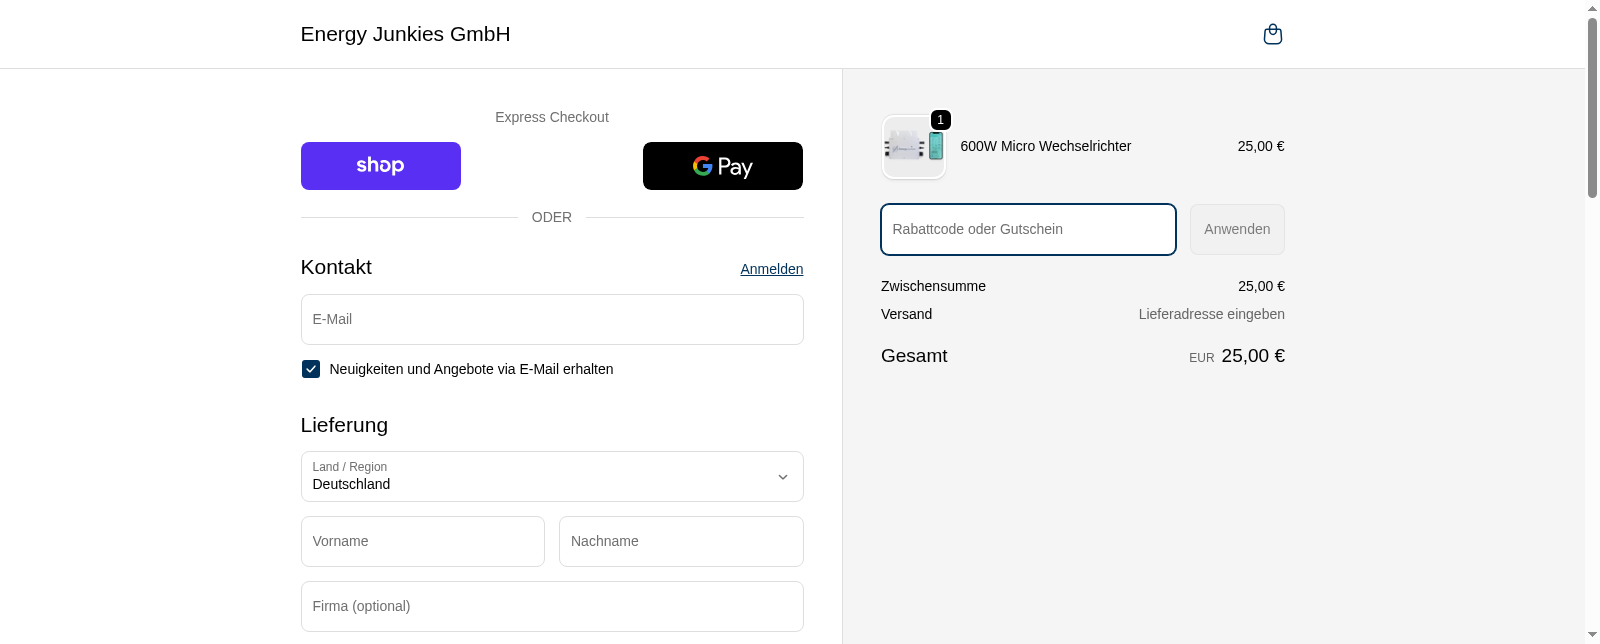Image resolution: width=1600 pixels, height=644 pixels.
Task: Select the Firma (optional) input field
Action: point(551,606)
